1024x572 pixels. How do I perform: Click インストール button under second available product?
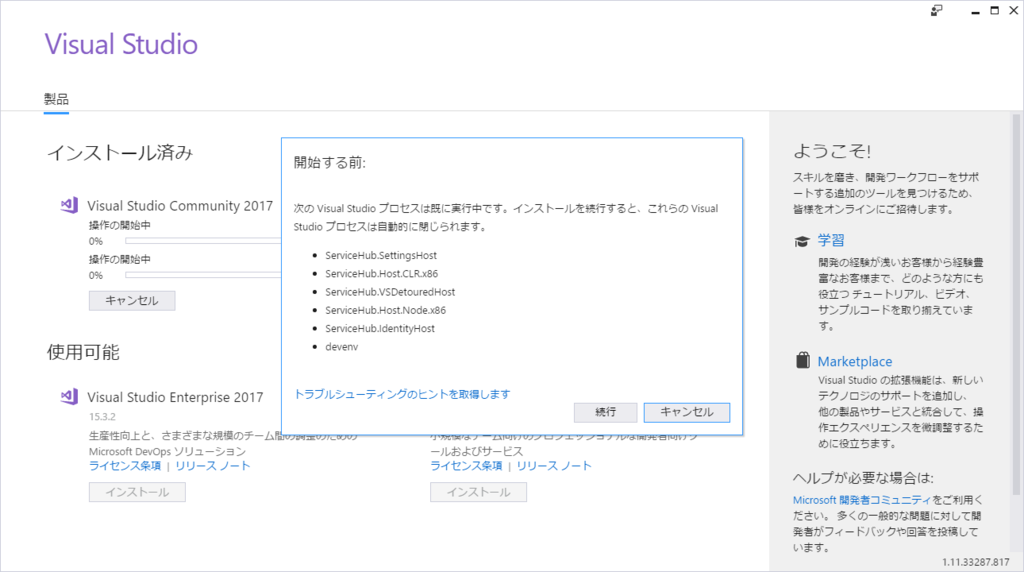pos(478,492)
